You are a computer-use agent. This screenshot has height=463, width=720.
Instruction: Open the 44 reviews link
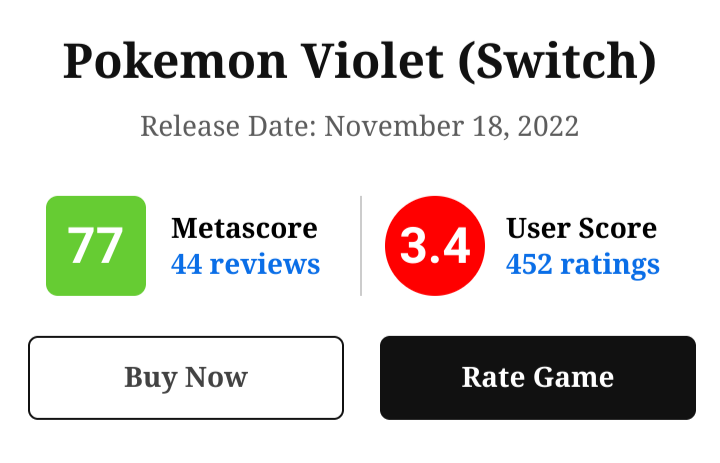pyautogui.click(x=245, y=264)
